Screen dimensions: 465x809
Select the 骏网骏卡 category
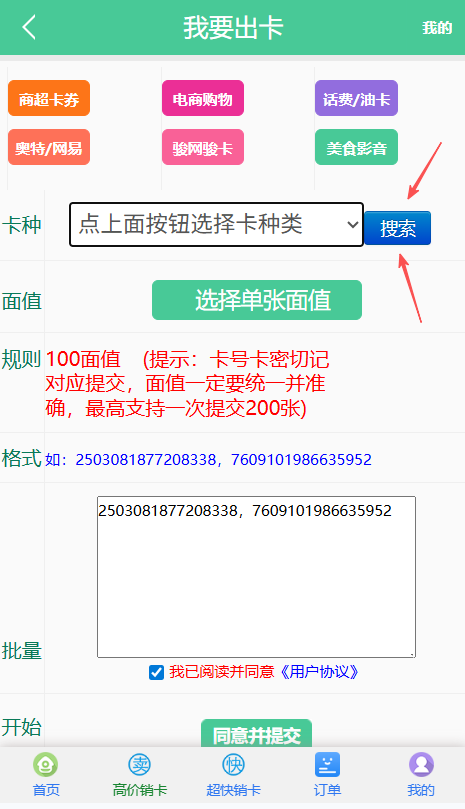click(203, 148)
